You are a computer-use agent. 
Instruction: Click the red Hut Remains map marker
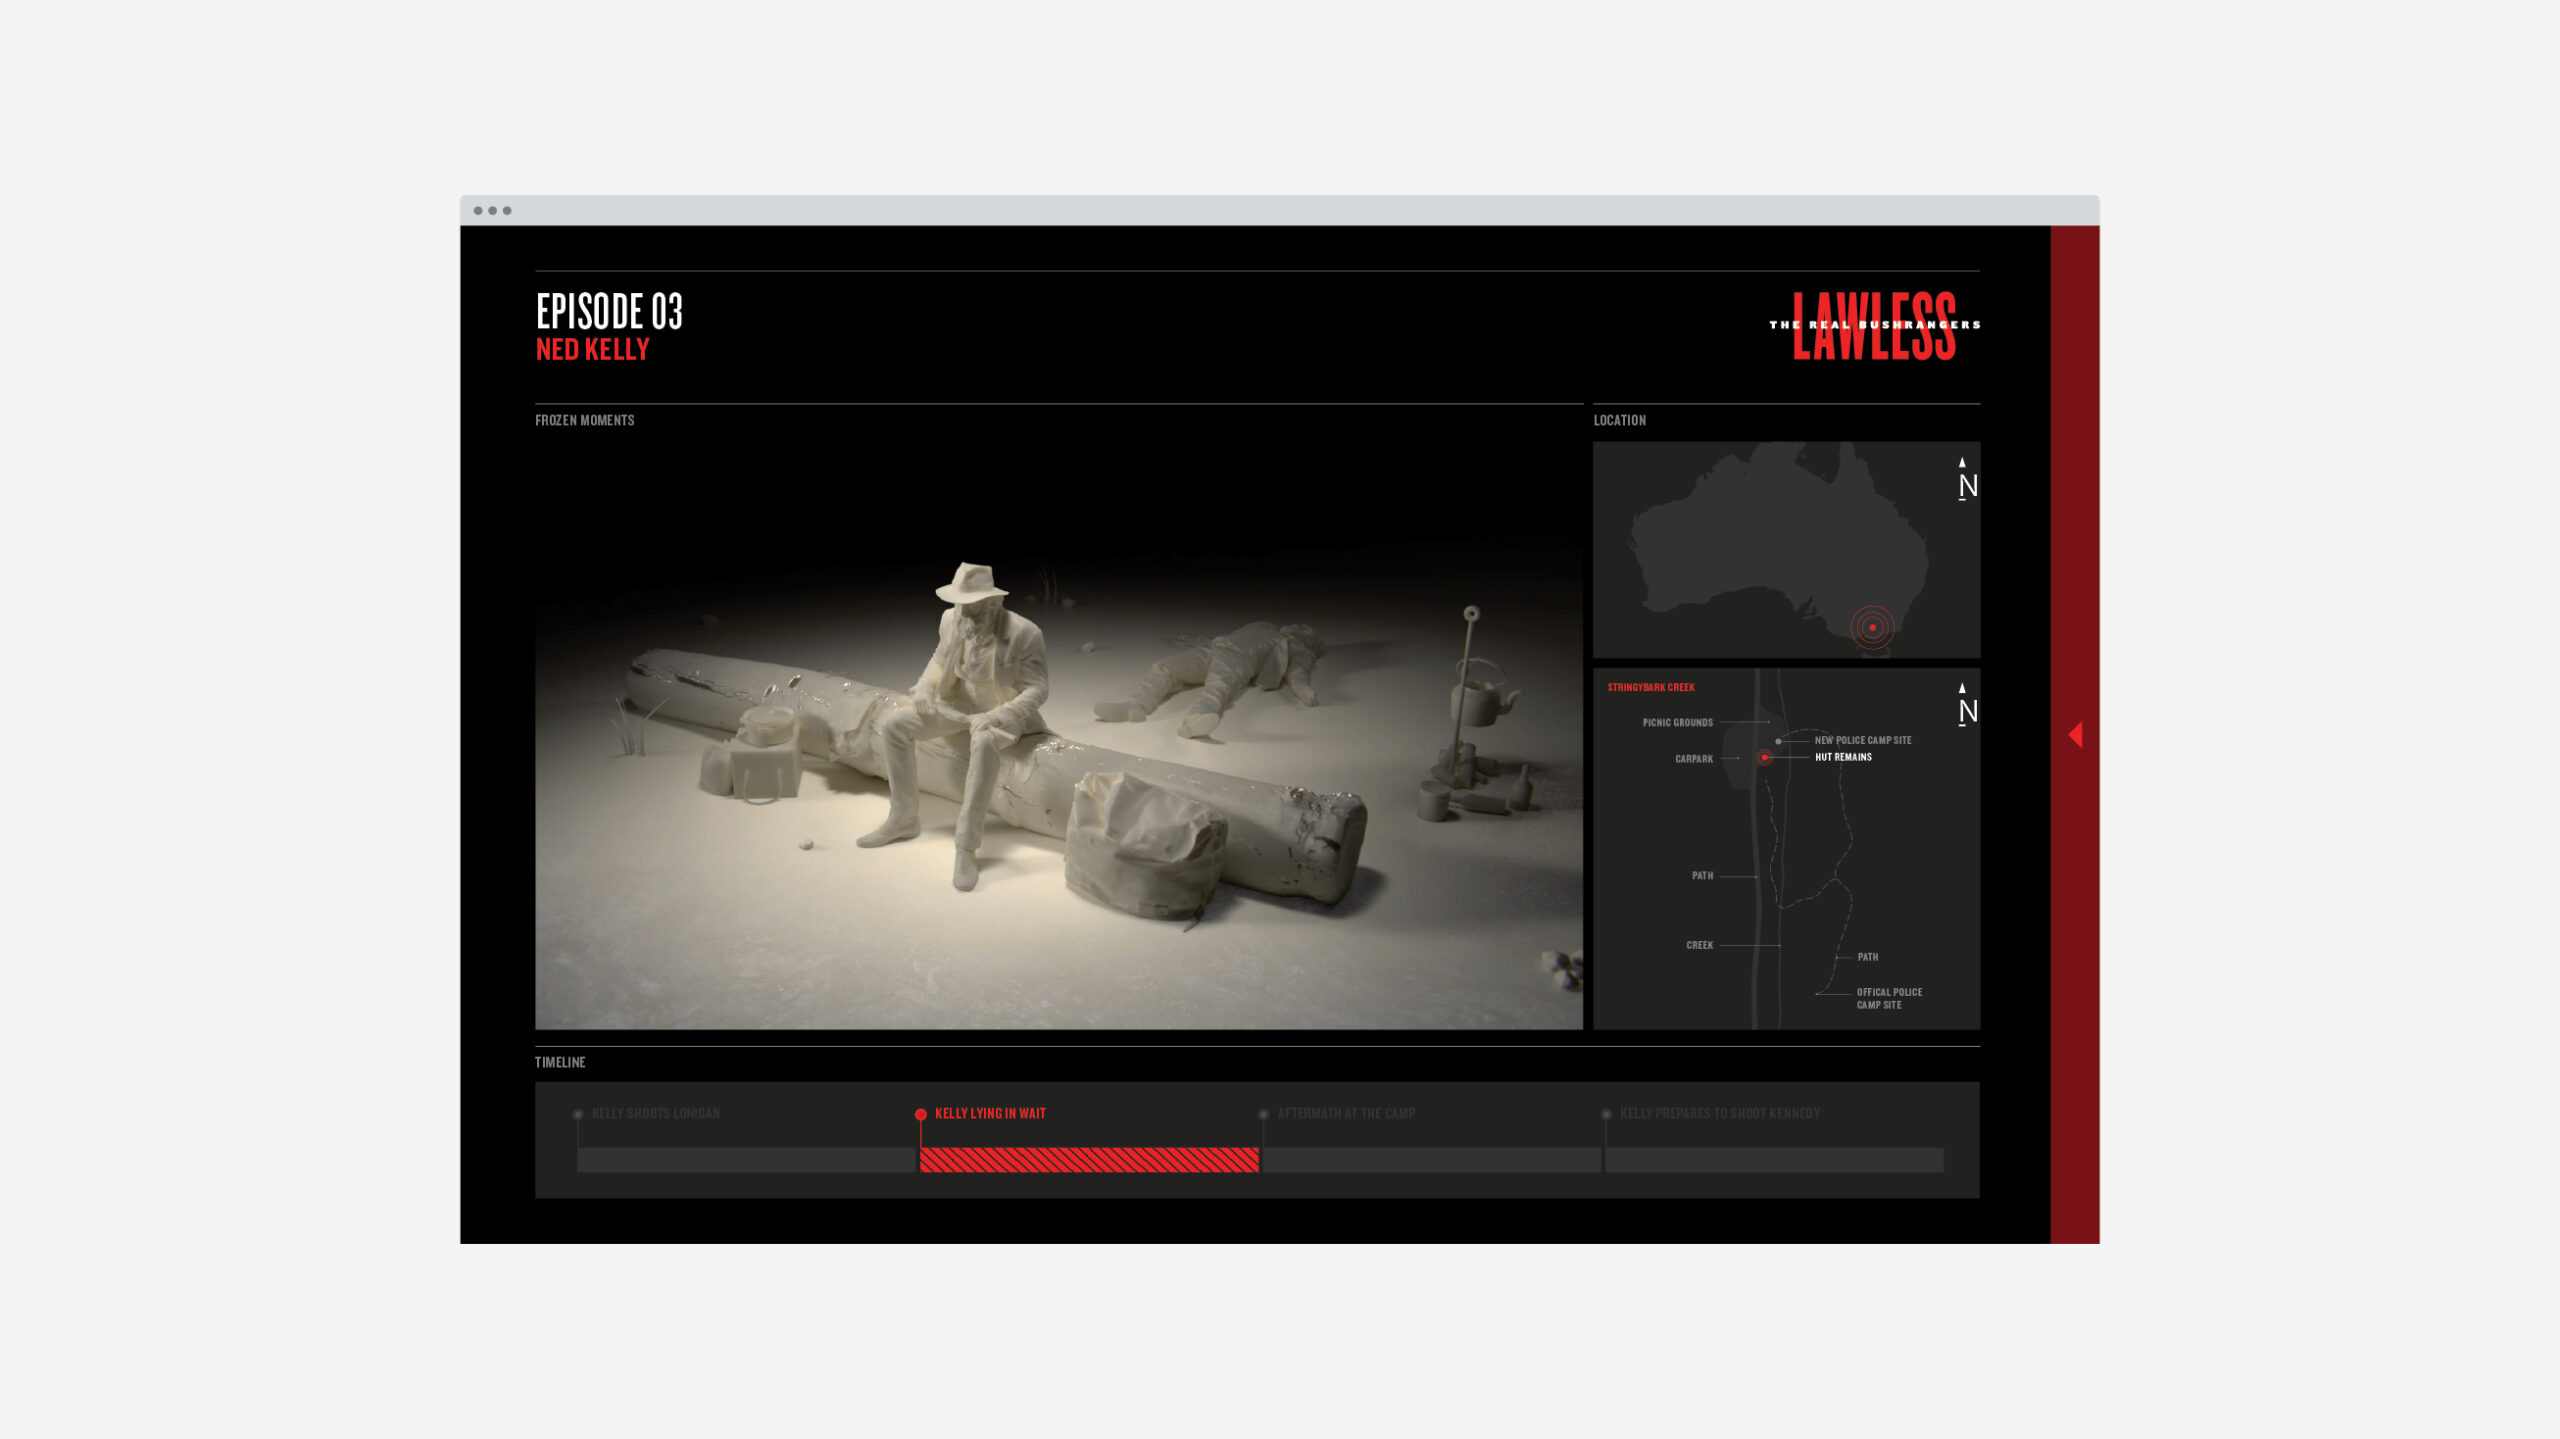pyautogui.click(x=1765, y=758)
